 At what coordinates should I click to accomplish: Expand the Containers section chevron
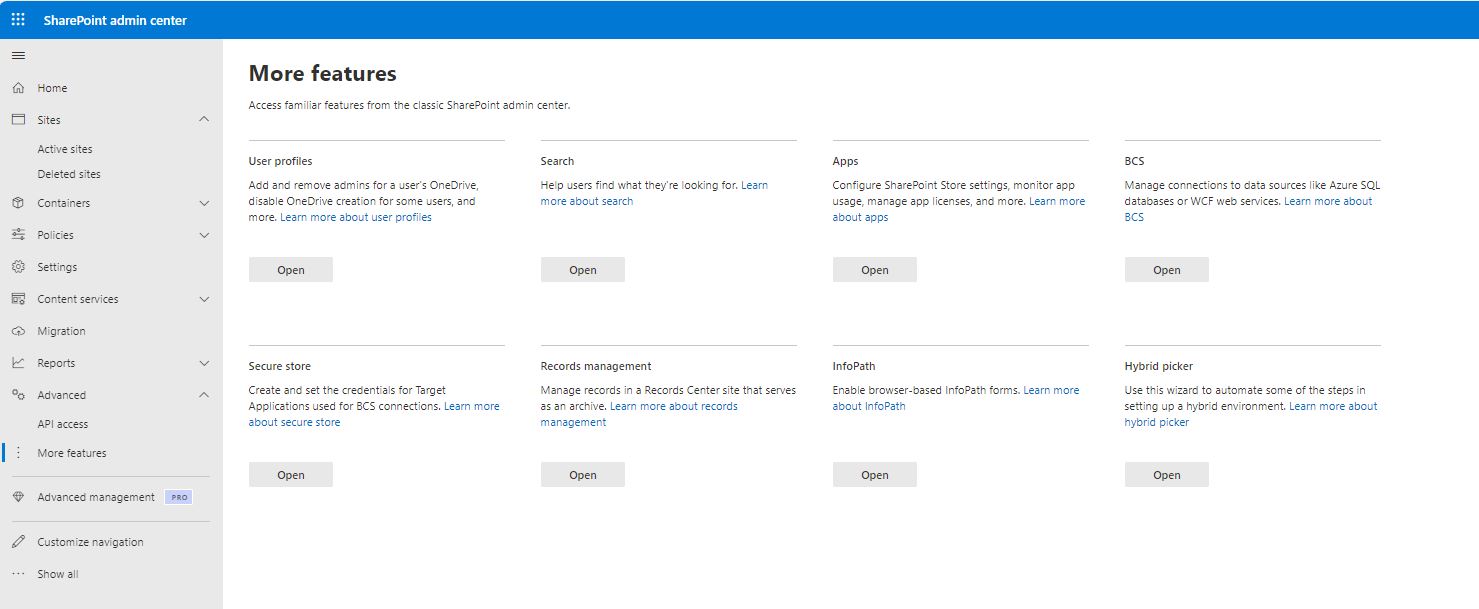pyautogui.click(x=204, y=203)
